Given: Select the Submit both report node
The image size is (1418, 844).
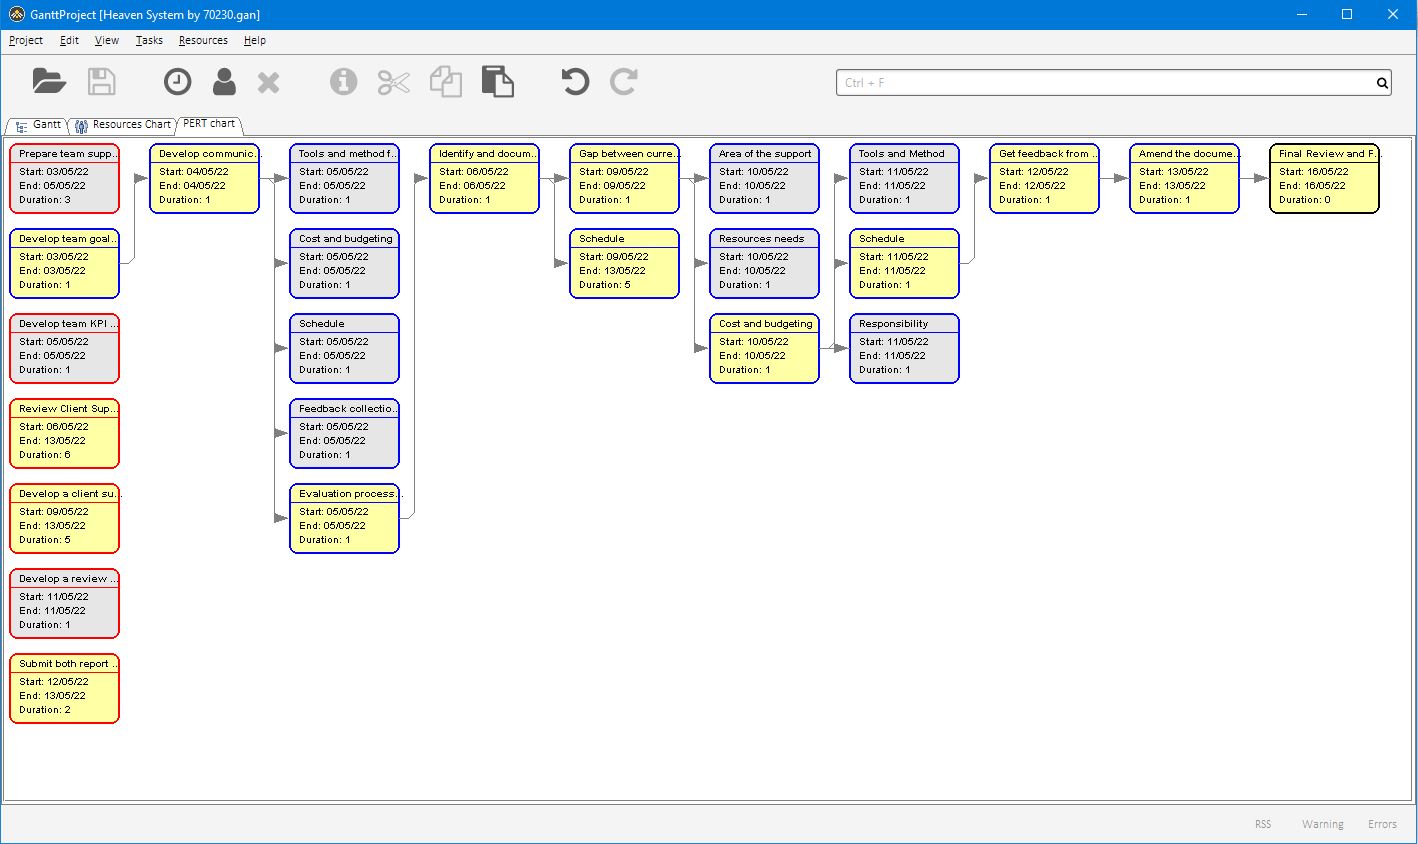Looking at the screenshot, I should click(x=64, y=688).
